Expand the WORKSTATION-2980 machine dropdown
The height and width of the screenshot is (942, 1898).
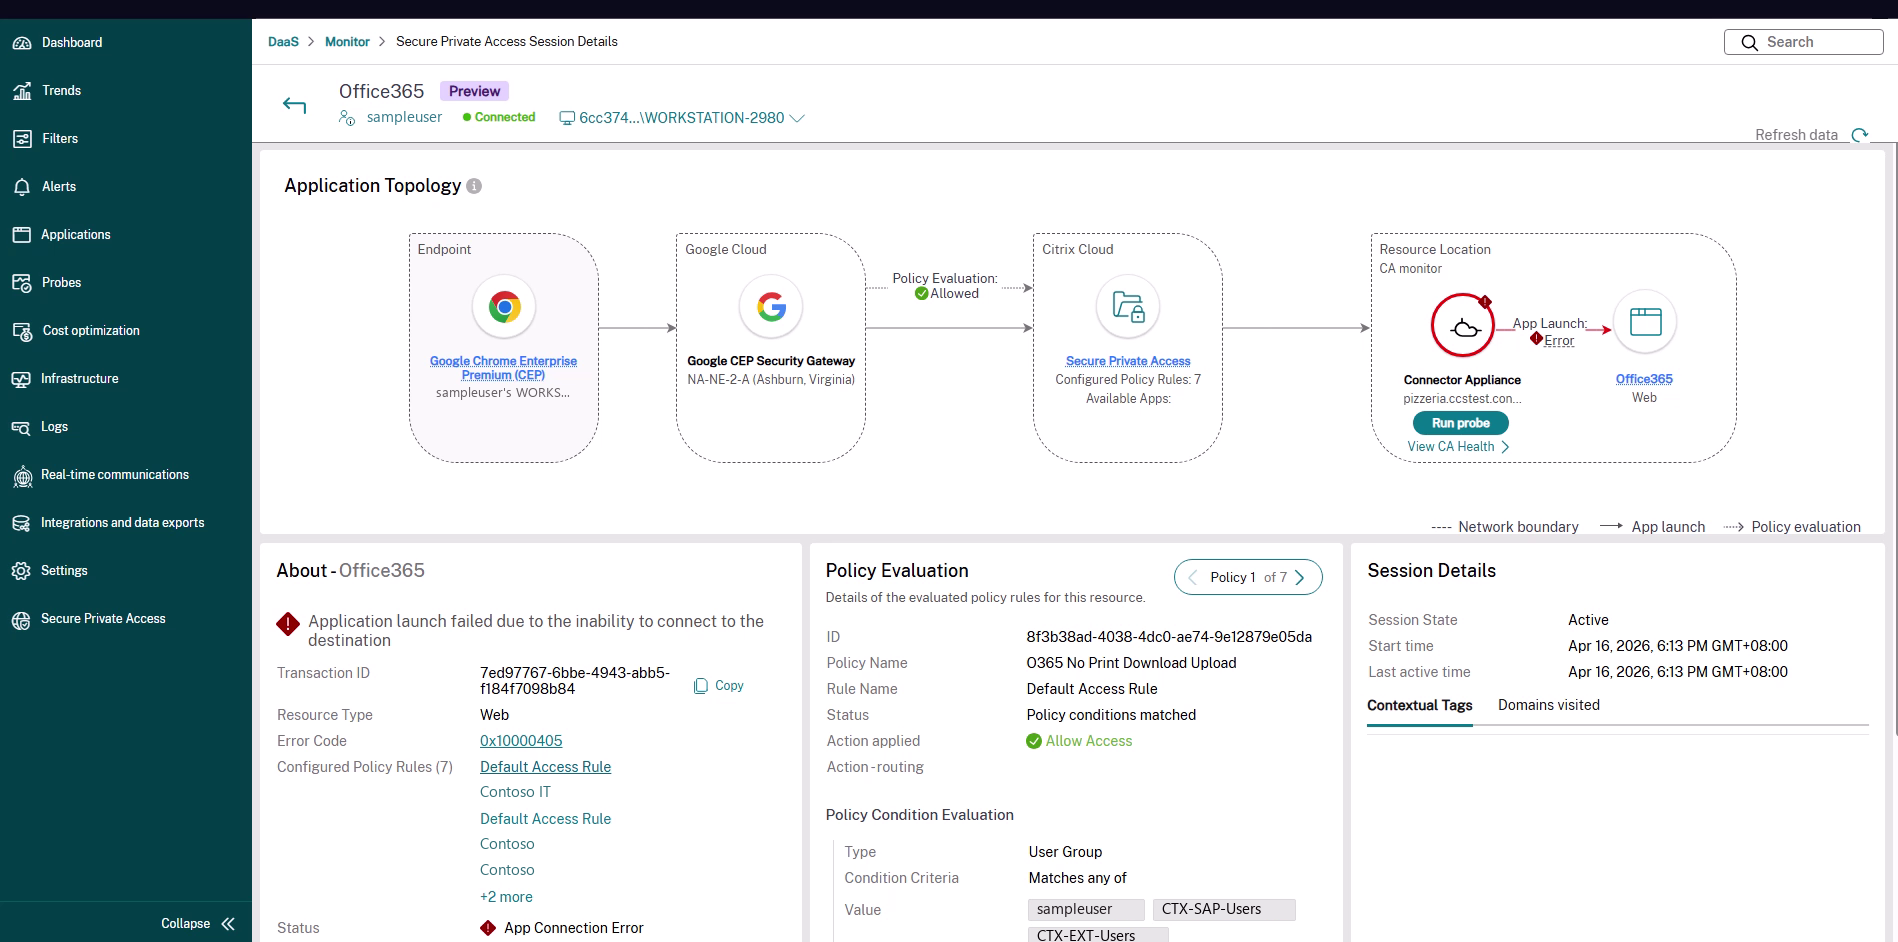[x=797, y=118]
